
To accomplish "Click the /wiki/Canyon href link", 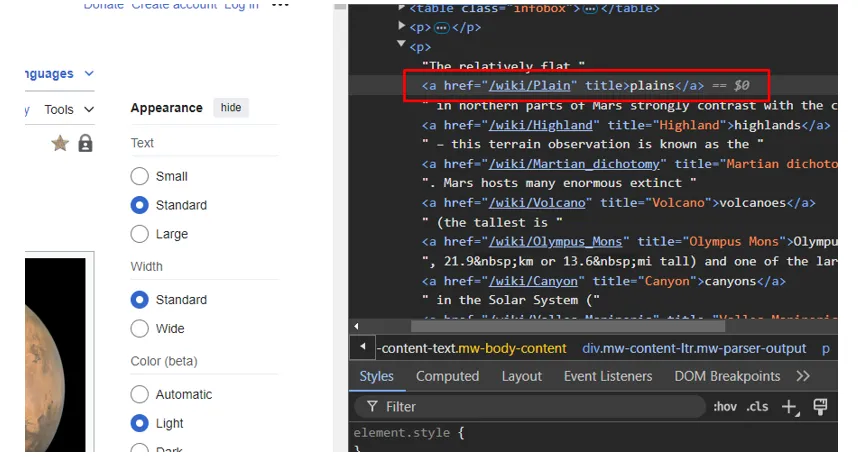I will [x=533, y=281].
